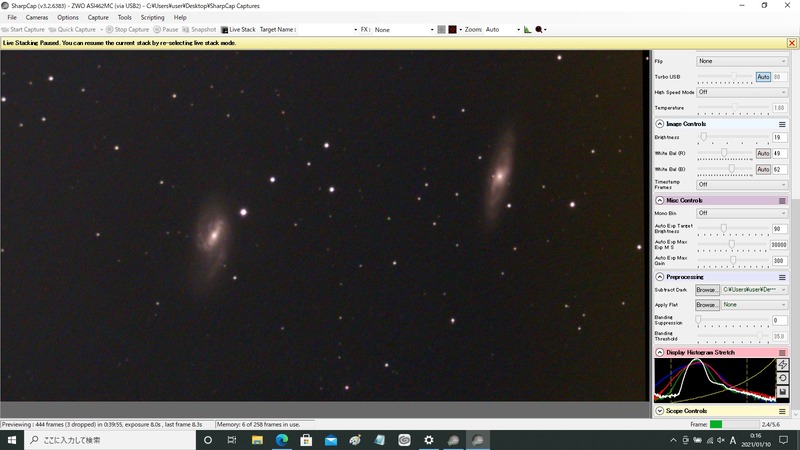Collapse the Misc Controls section
This screenshot has height=450, width=800.
click(659, 201)
